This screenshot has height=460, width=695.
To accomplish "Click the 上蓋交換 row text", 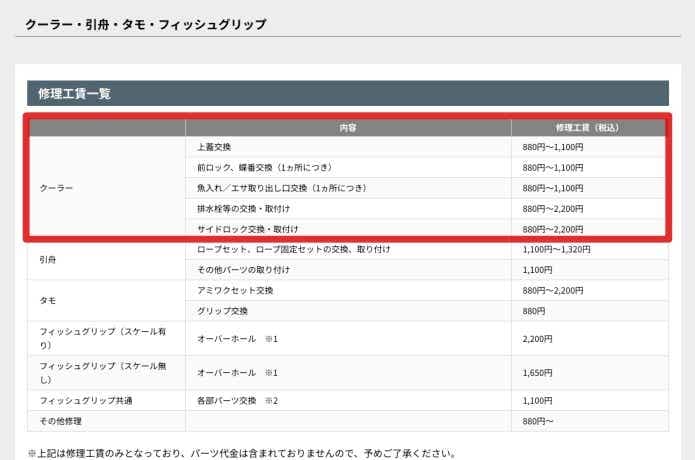I will (215, 147).
